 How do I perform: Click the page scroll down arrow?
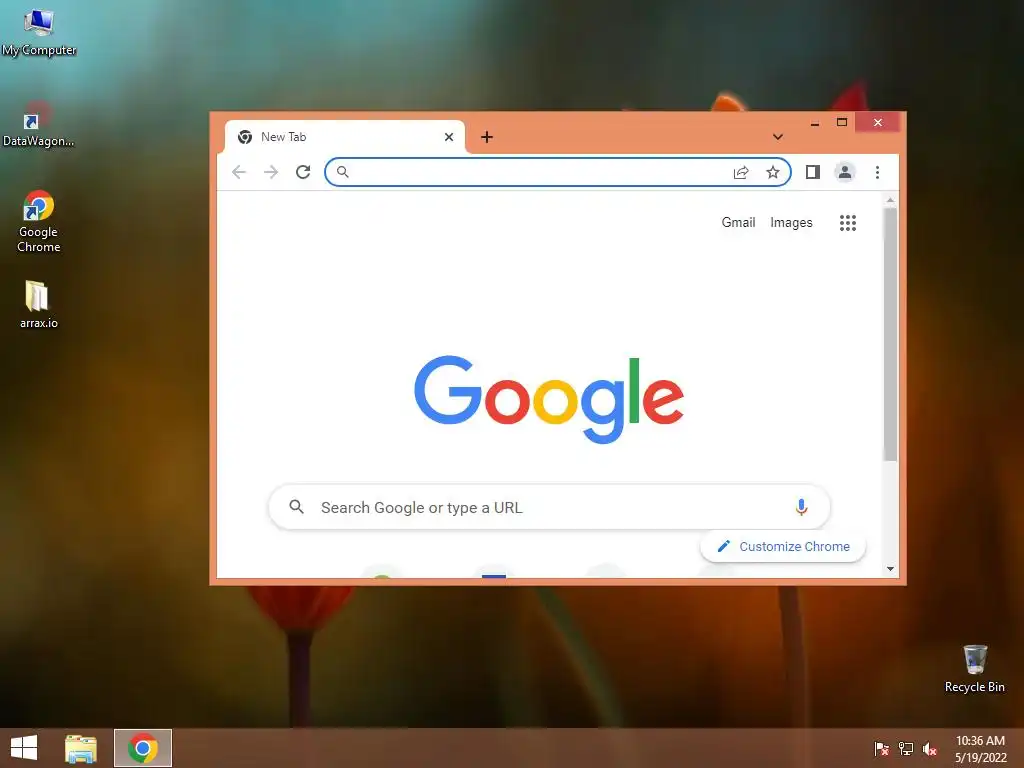point(890,569)
